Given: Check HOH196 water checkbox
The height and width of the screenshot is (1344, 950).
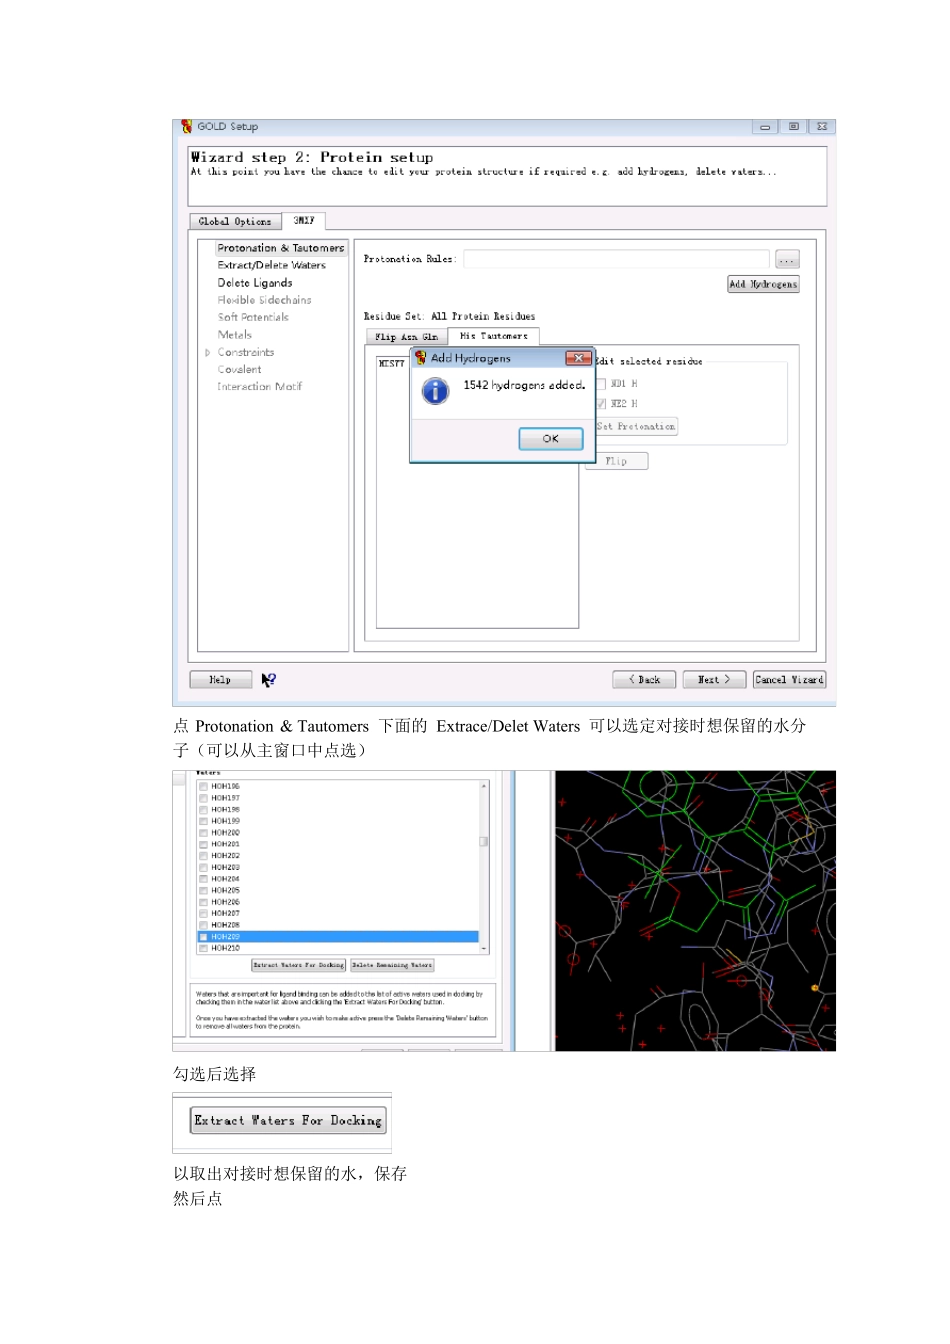Looking at the screenshot, I should coord(203,787).
